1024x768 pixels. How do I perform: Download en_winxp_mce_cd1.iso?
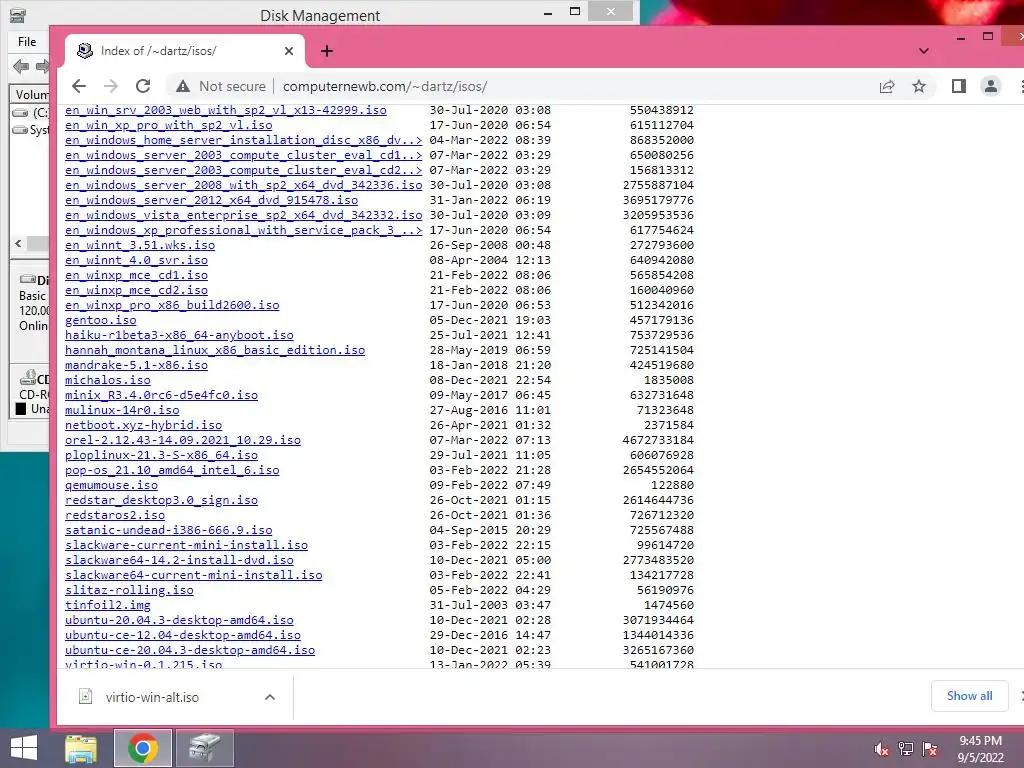coord(136,275)
